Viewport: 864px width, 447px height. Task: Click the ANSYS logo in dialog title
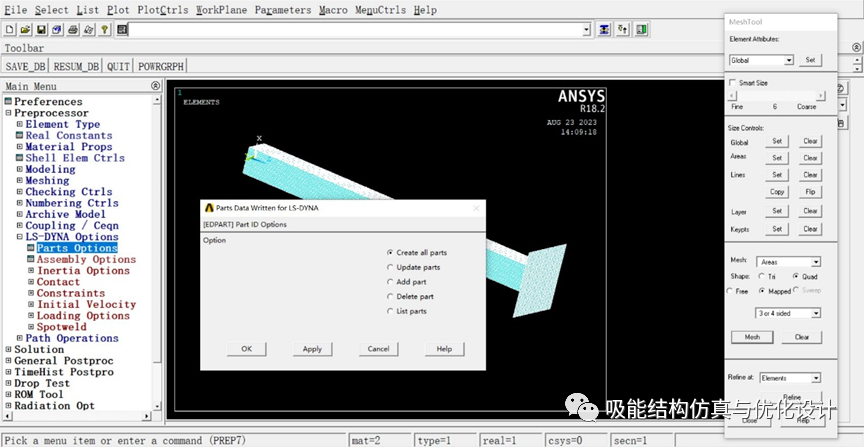(x=209, y=208)
